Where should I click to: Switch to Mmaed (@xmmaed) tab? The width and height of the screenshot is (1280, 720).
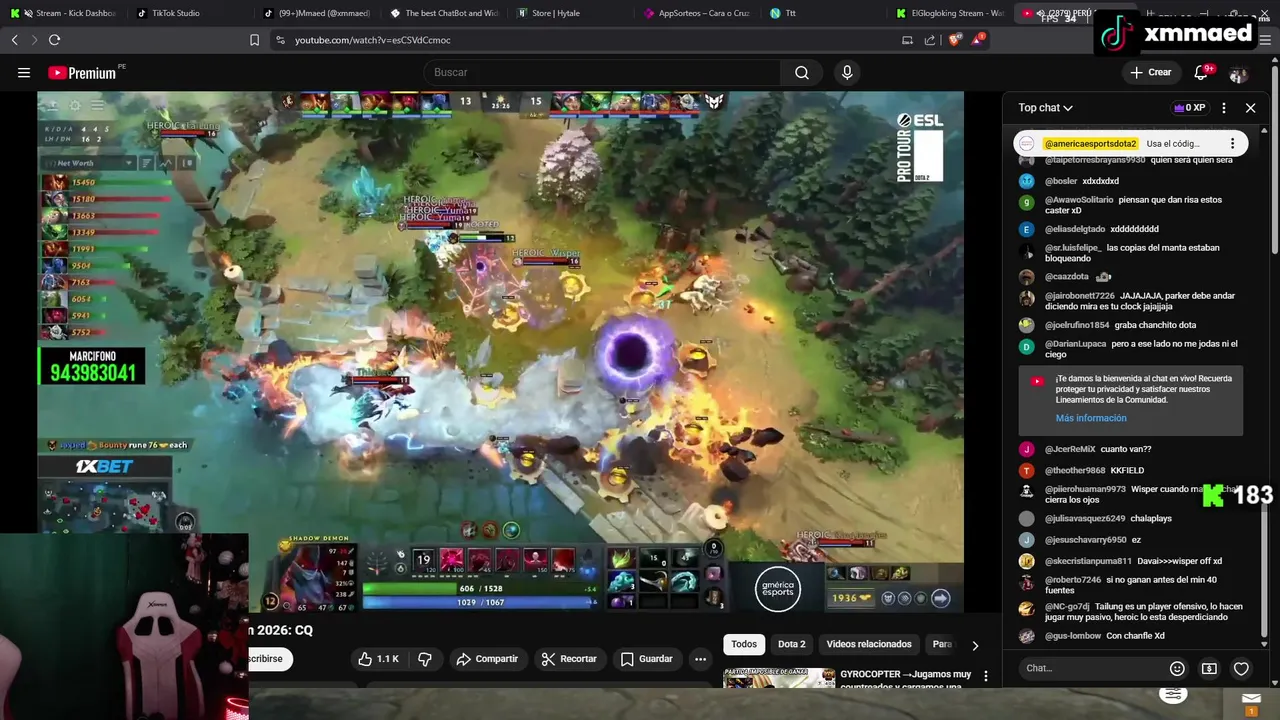pyautogui.click(x=318, y=13)
